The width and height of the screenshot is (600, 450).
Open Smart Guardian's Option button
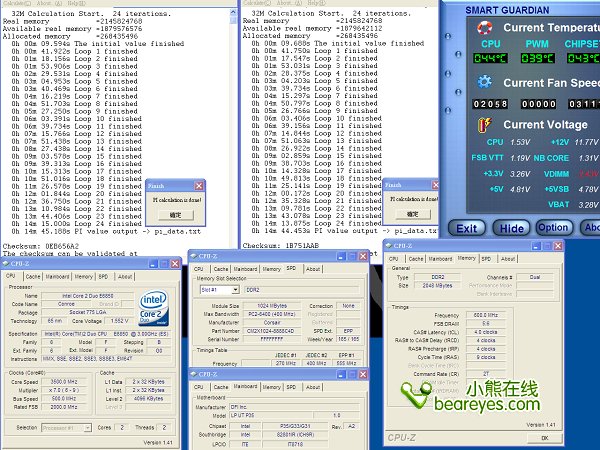click(x=552, y=228)
